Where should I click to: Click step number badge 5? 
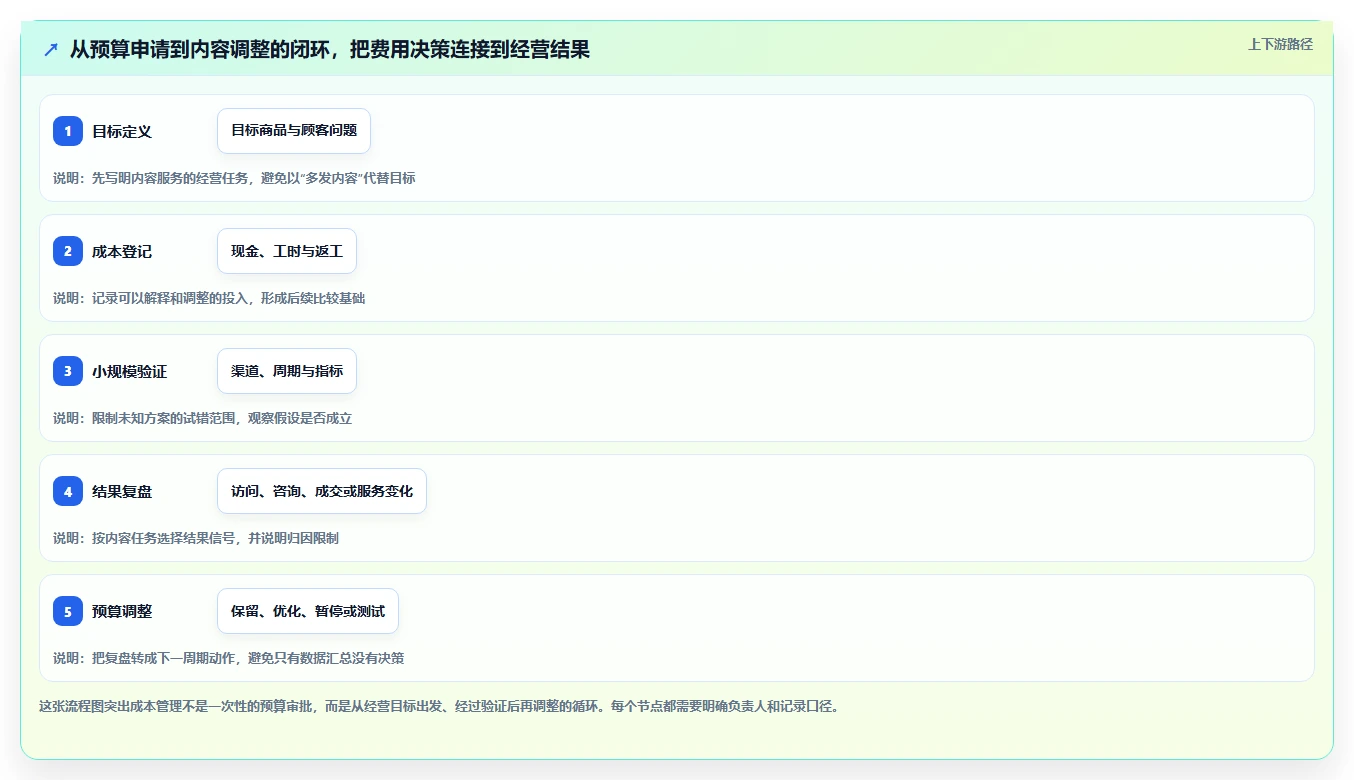pyautogui.click(x=68, y=611)
